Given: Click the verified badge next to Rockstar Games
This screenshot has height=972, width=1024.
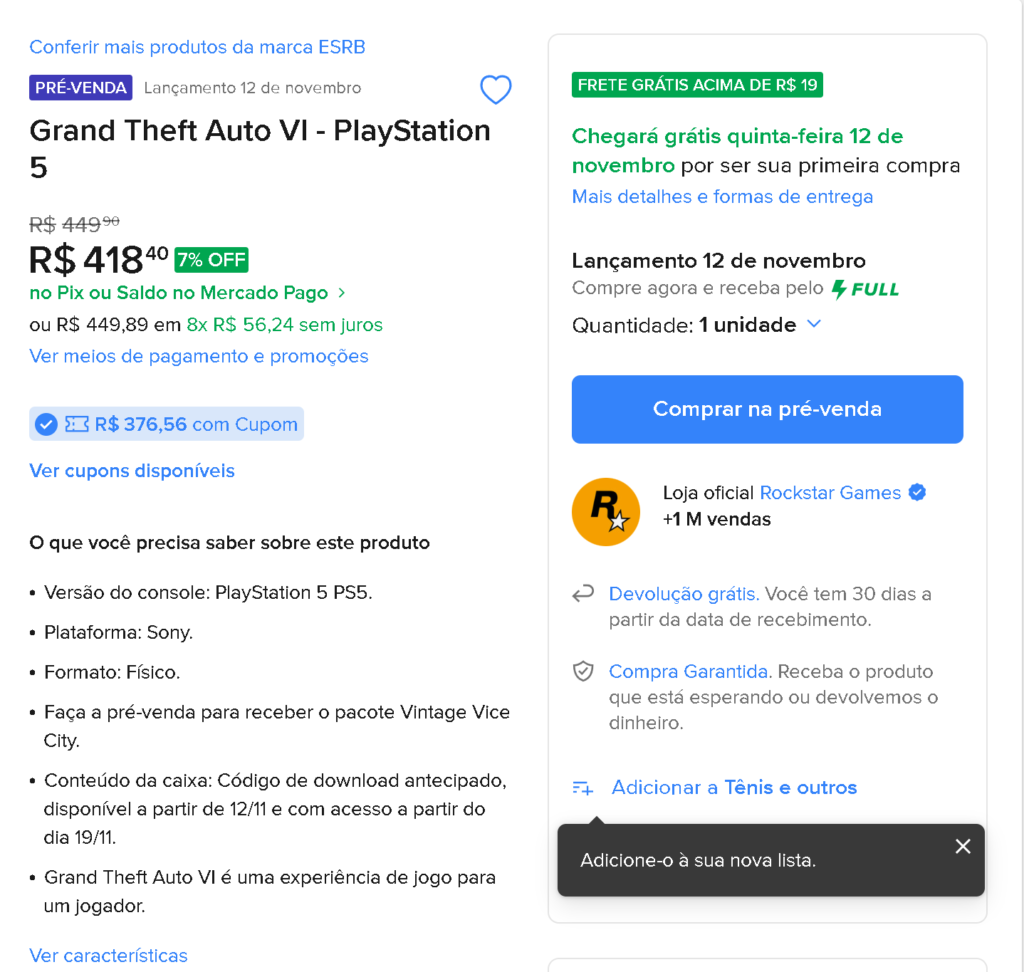Looking at the screenshot, I should (917, 493).
